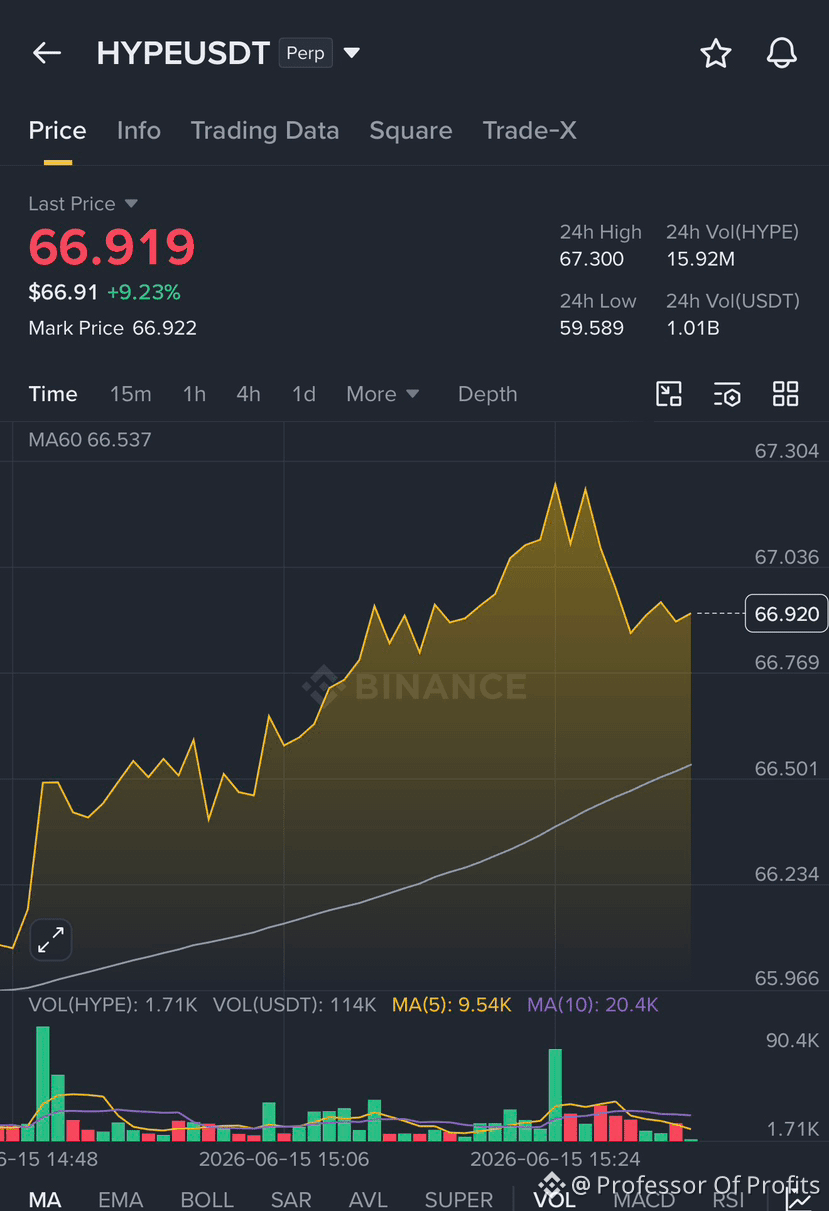Select the 1d chart interval
The width and height of the screenshot is (829, 1211).
tap(304, 394)
